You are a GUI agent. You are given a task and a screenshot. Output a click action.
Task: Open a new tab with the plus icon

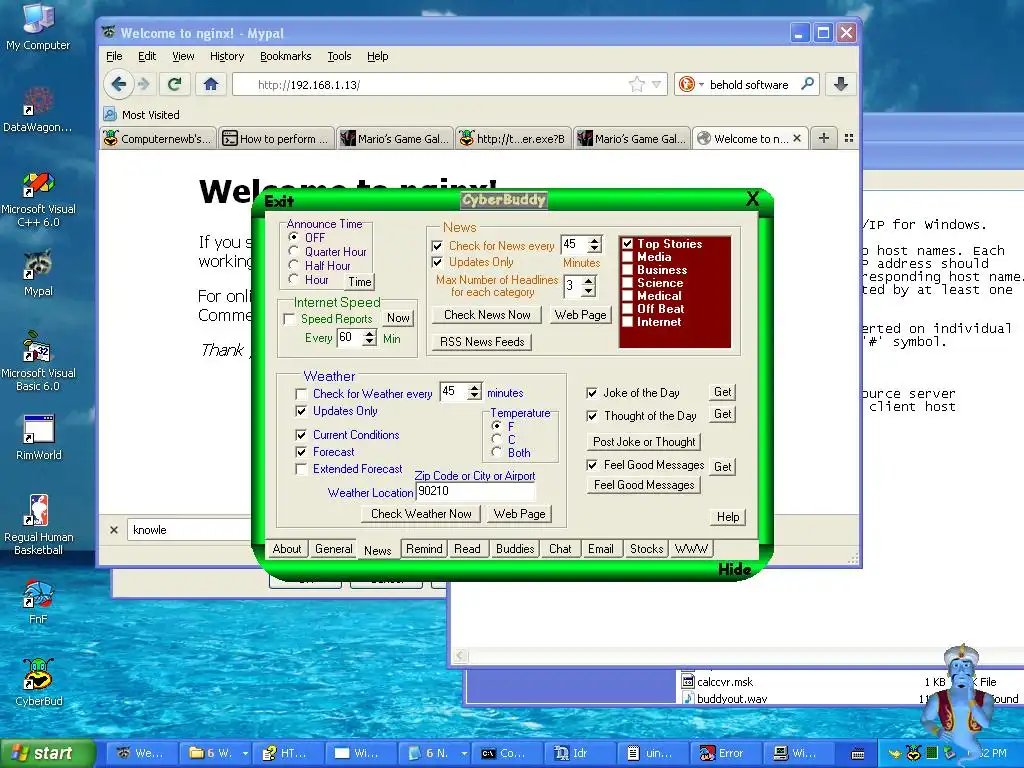[824, 138]
